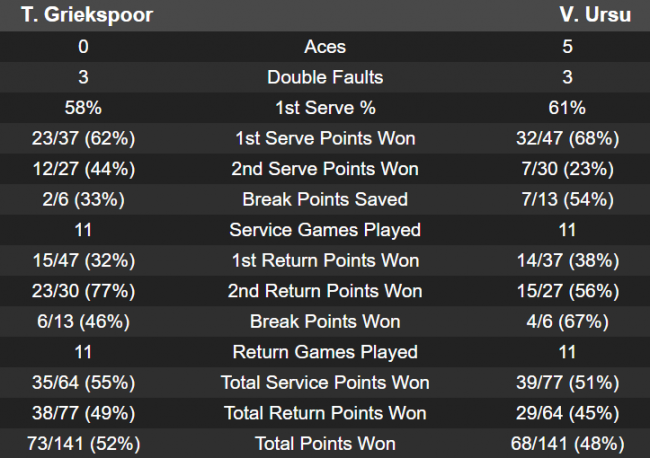650x458 pixels.
Task: Click the Service Games Played label
Action: point(325,230)
